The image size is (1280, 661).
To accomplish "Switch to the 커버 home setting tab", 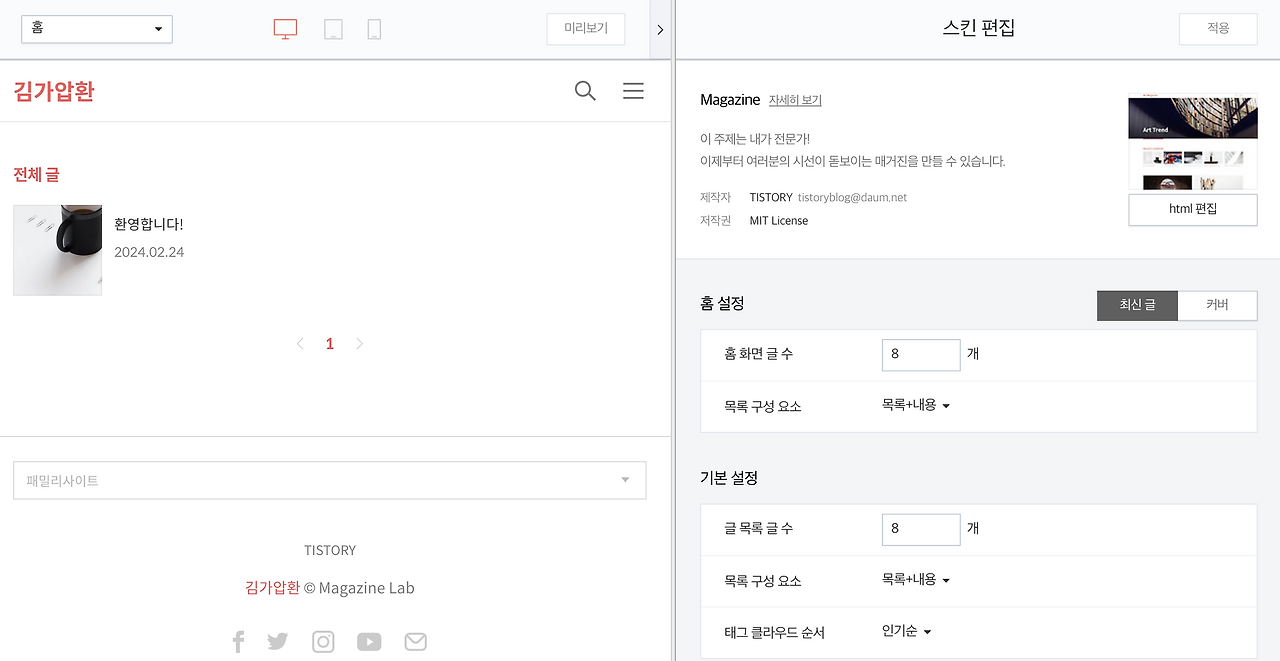I will [x=1217, y=305].
